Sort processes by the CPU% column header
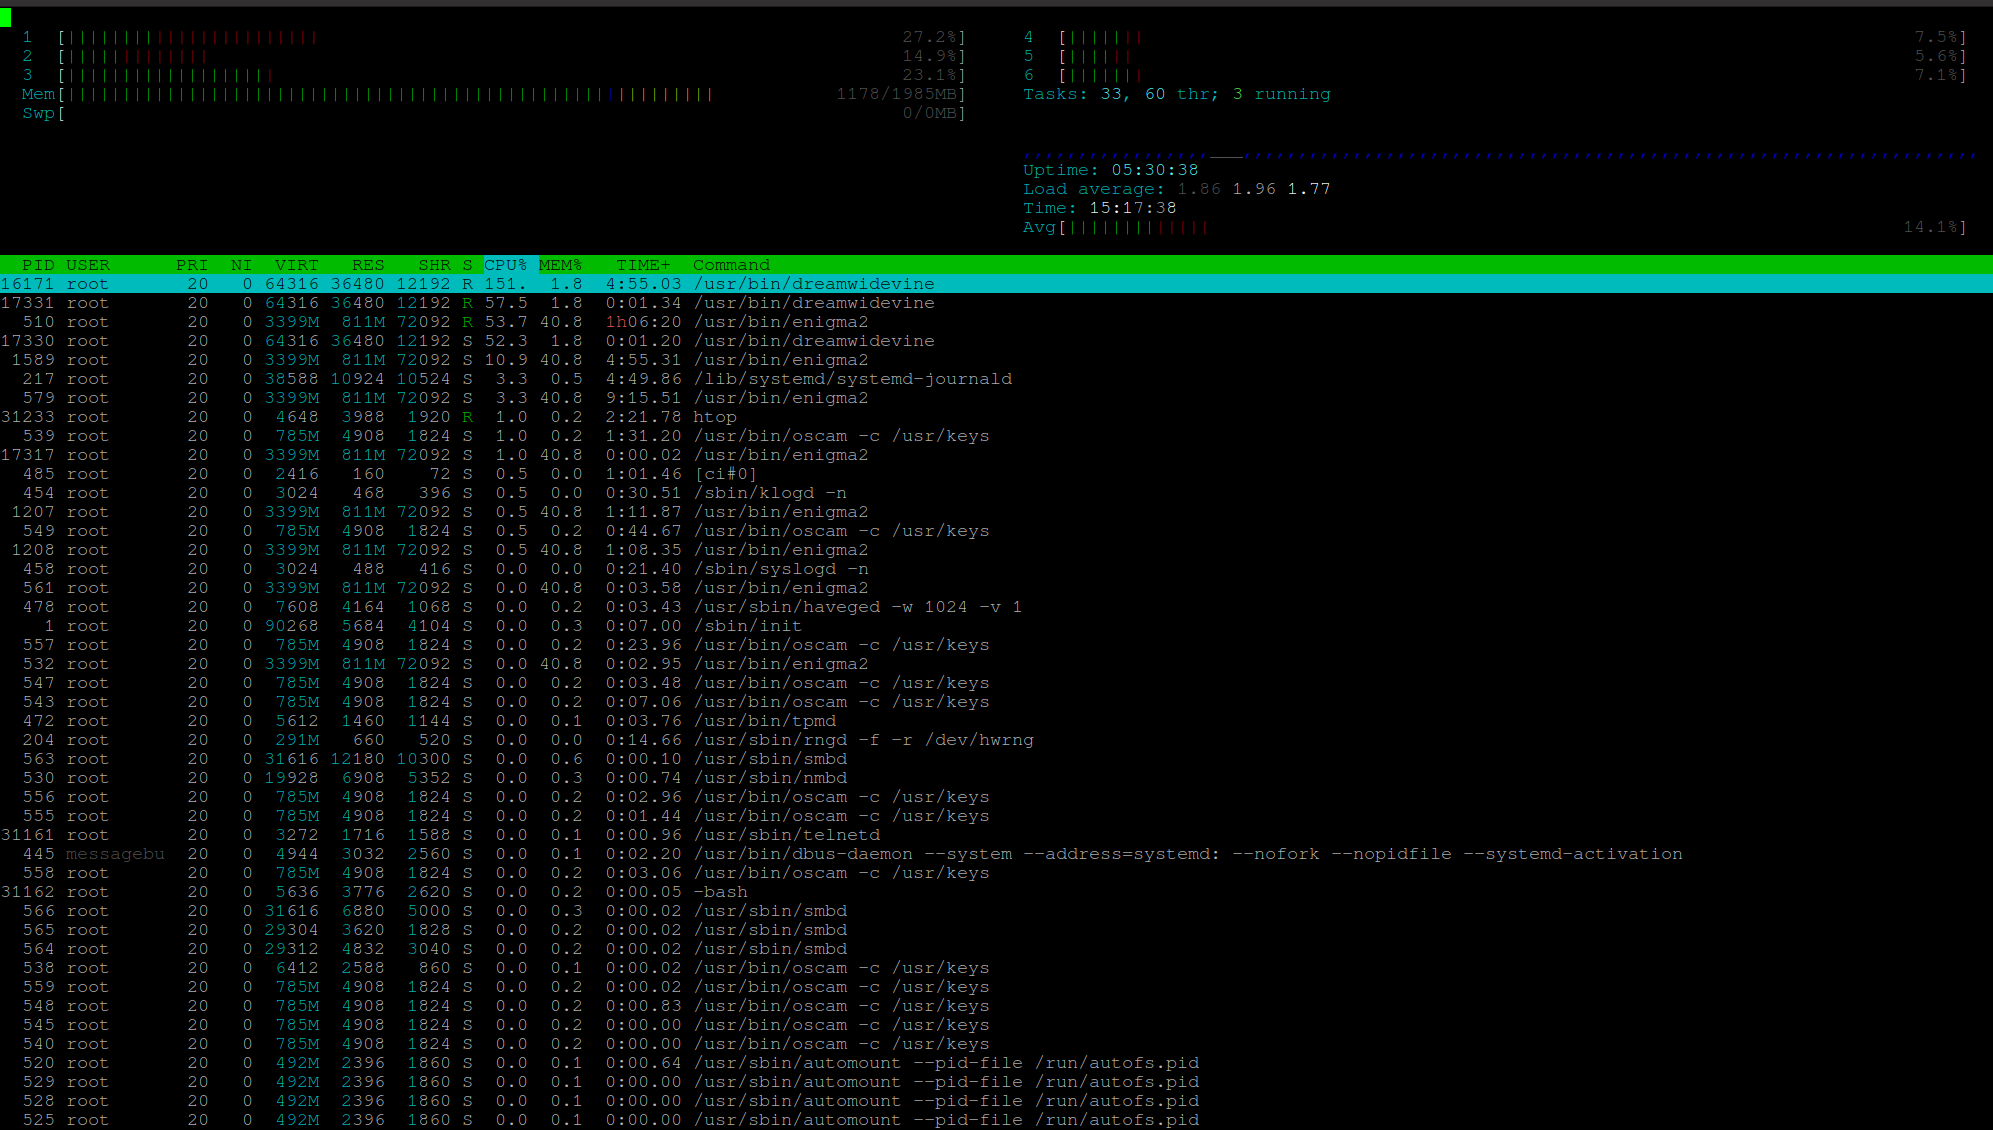This screenshot has width=1993, height=1130. tap(505, 265)
